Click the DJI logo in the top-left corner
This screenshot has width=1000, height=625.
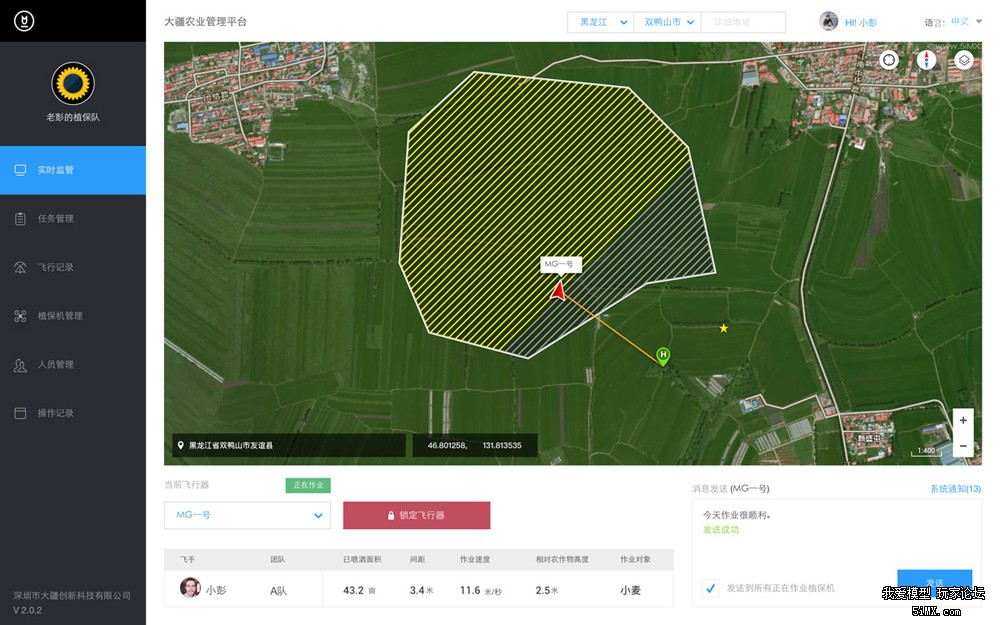pos(23,21)
